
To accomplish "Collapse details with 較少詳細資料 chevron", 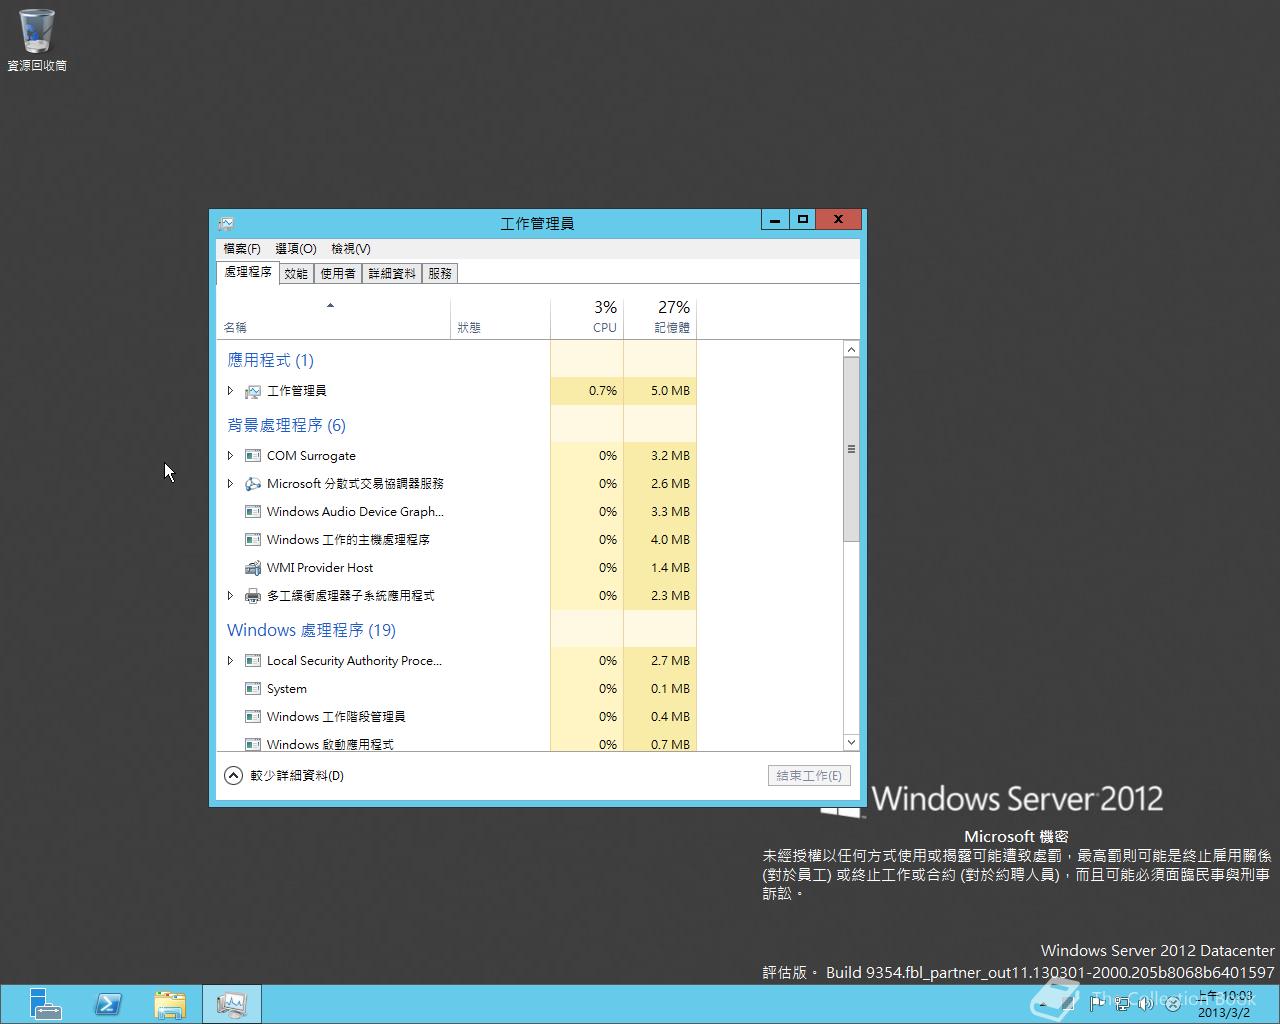I will click(x=233, y=775).
